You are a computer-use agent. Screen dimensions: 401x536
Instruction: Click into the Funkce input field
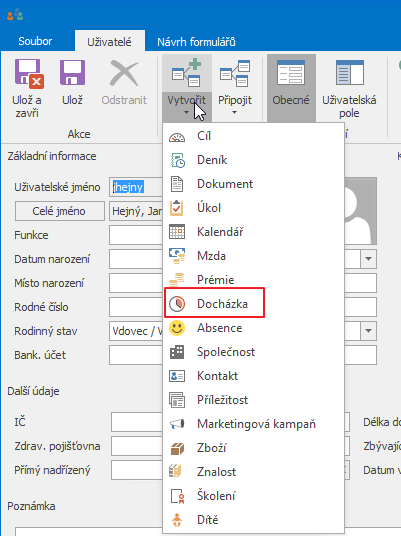click(x=136, y=235)
